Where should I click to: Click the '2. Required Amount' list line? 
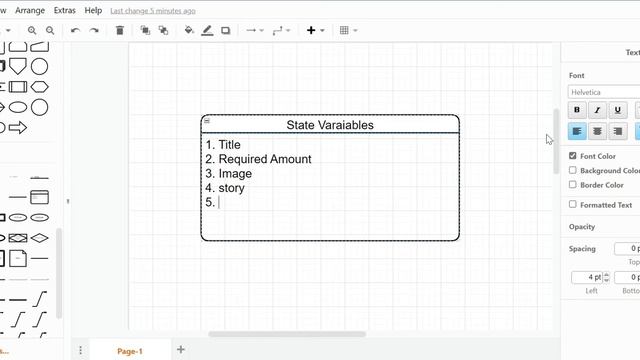258,159
